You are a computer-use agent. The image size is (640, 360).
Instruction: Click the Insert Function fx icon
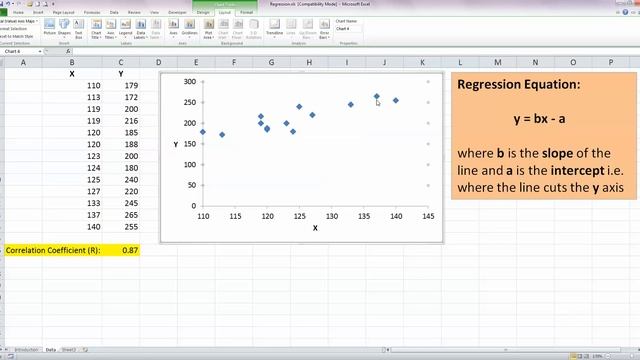click(68, 51)
